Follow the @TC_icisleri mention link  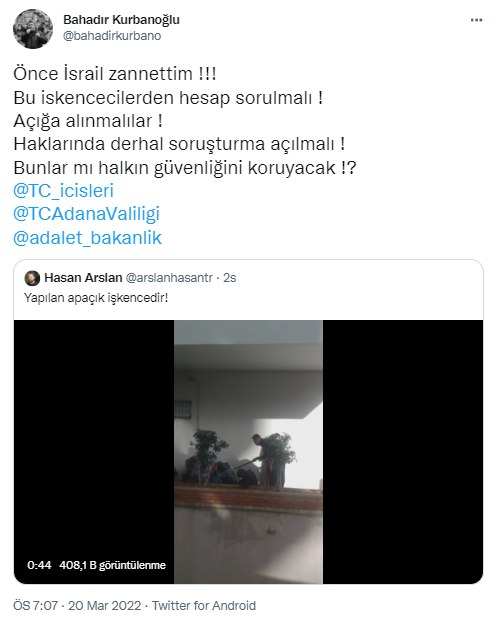[64, 191]
